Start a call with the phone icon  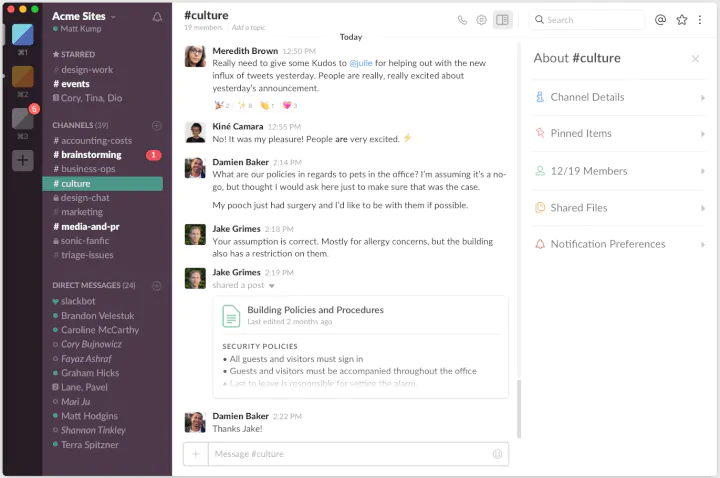point(462,20)
